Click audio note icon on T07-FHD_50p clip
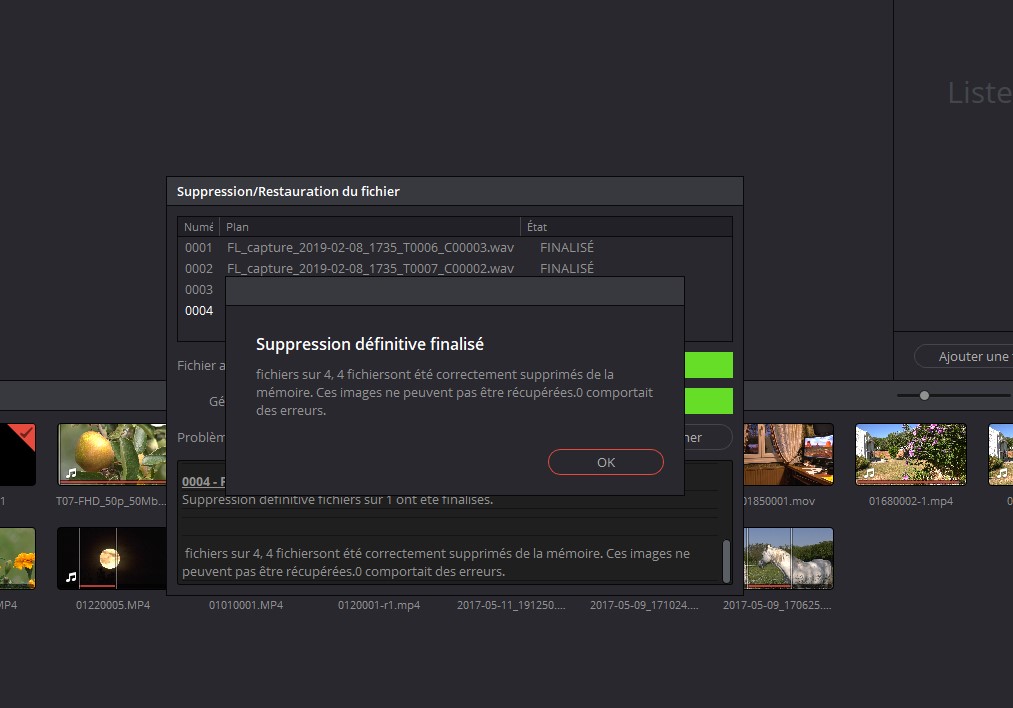The height and width of the screenshot is (708, 1013). (x=71, y=471)
